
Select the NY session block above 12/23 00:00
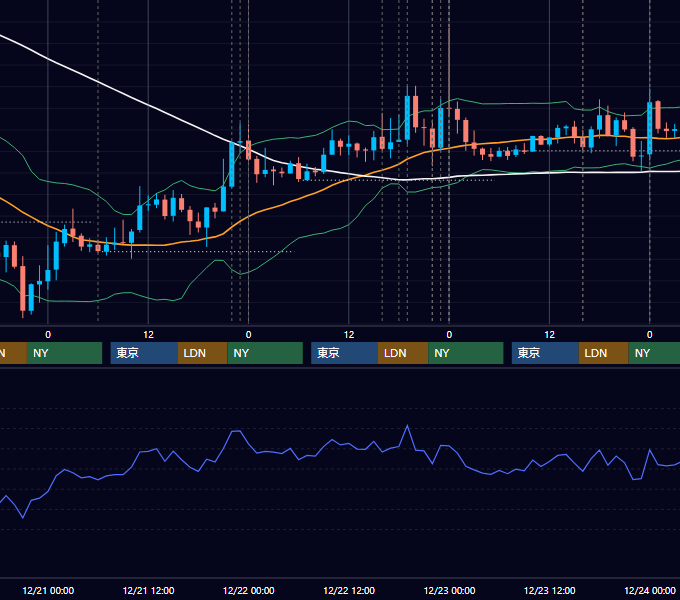point(466,353)
